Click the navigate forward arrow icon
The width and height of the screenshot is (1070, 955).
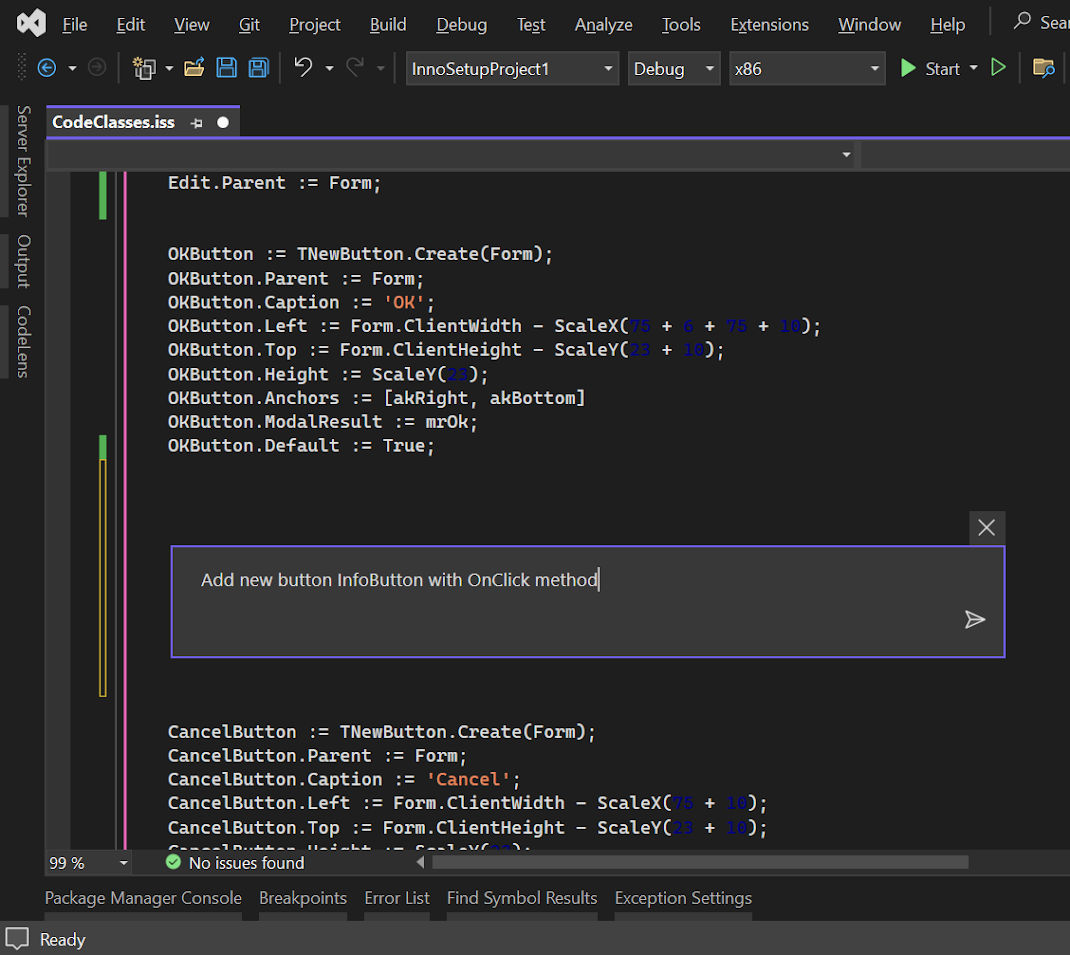[97, 68]
